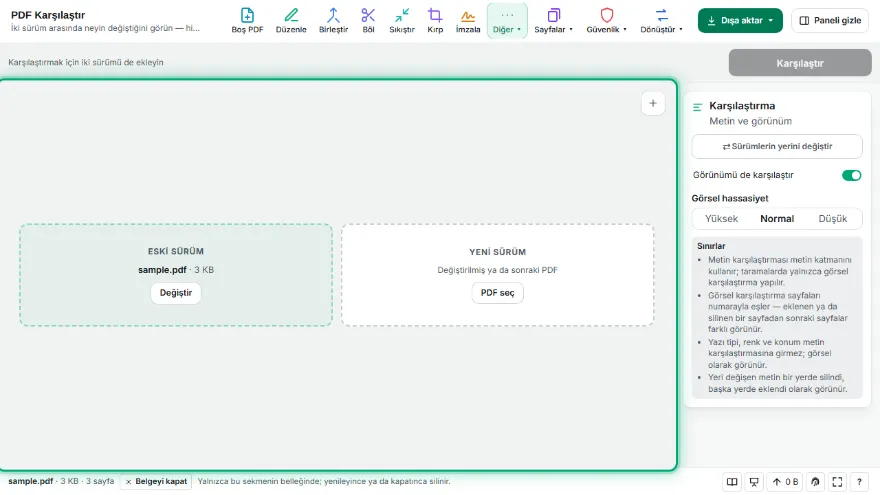The height and width of the screenshot is (495, 880).
Task: Toggle fullscreen with the expand icon
Action: pyautogui.click(x=837, y=482)
